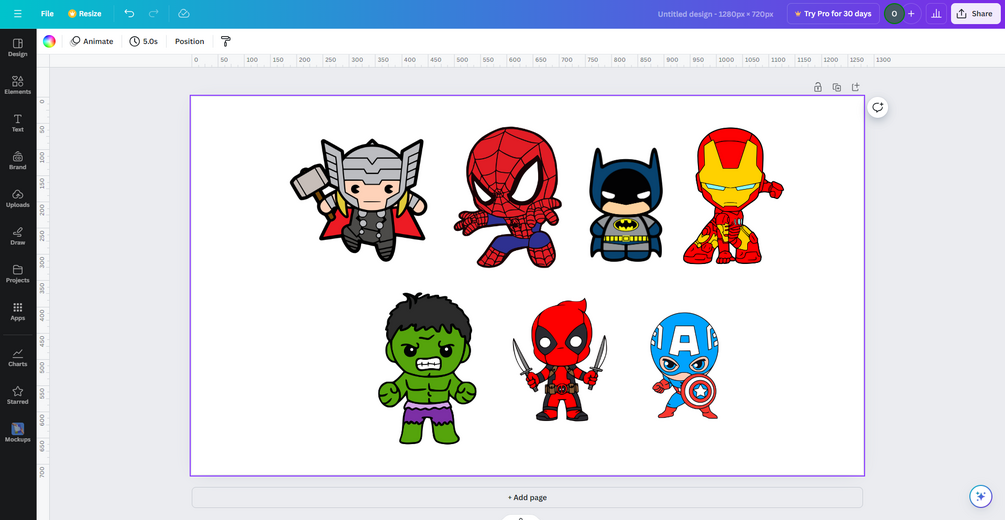Select the Batman character image
This screenshot has width=1005, height=520.
(x=626, y=205)
